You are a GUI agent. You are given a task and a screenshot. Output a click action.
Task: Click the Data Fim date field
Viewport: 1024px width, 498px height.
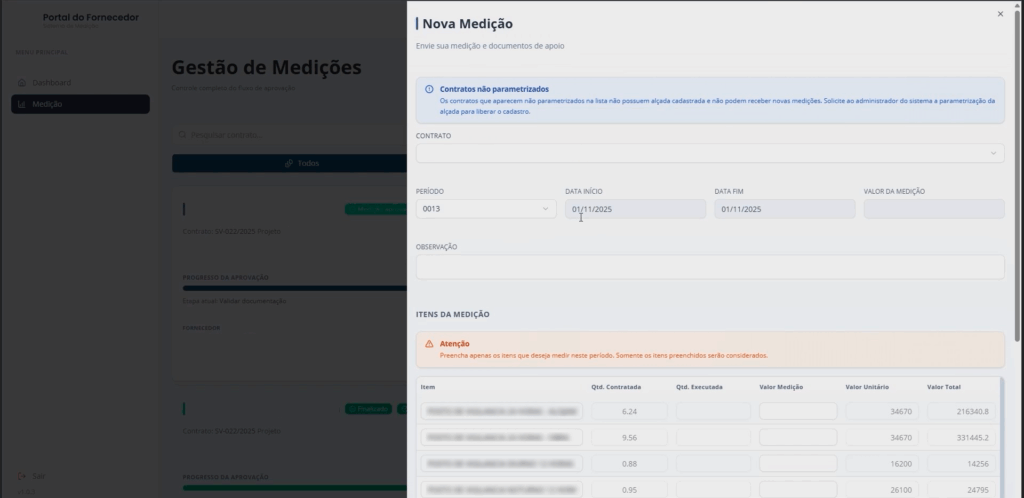pos(784,209)
